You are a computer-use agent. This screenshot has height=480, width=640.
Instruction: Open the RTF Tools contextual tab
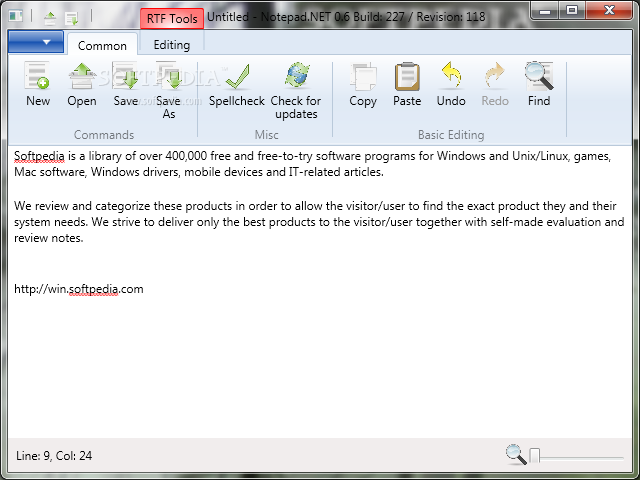172,18
